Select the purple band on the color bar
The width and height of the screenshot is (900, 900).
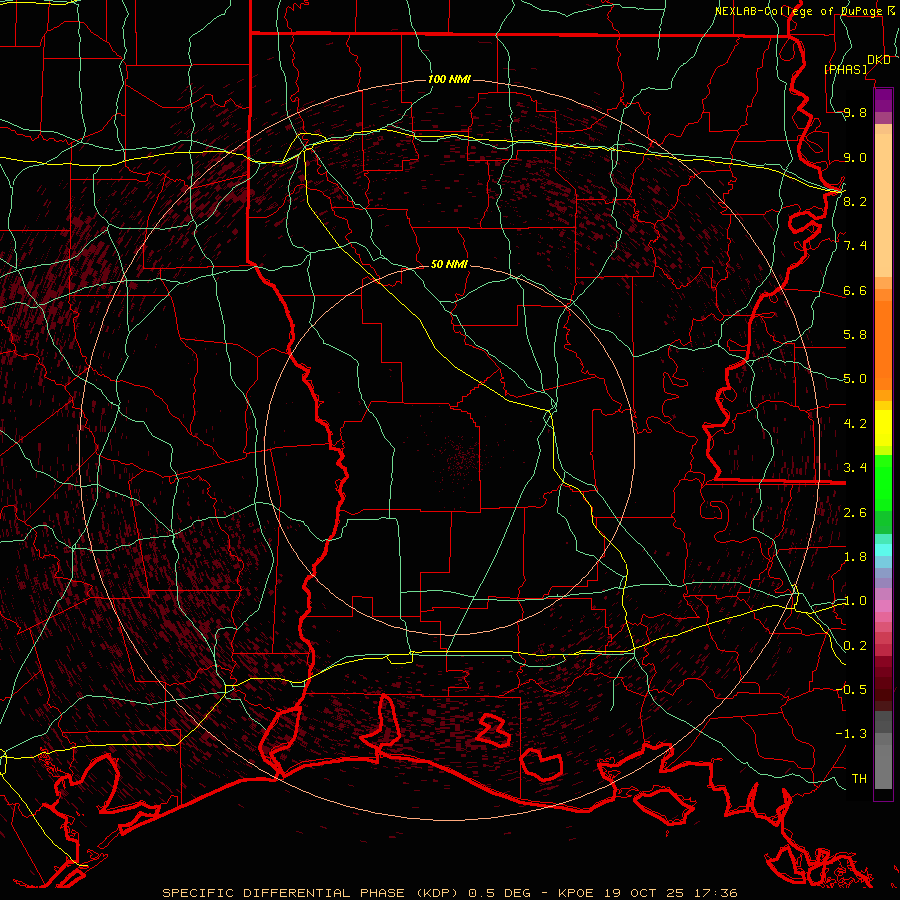click(x=883, y=100)
